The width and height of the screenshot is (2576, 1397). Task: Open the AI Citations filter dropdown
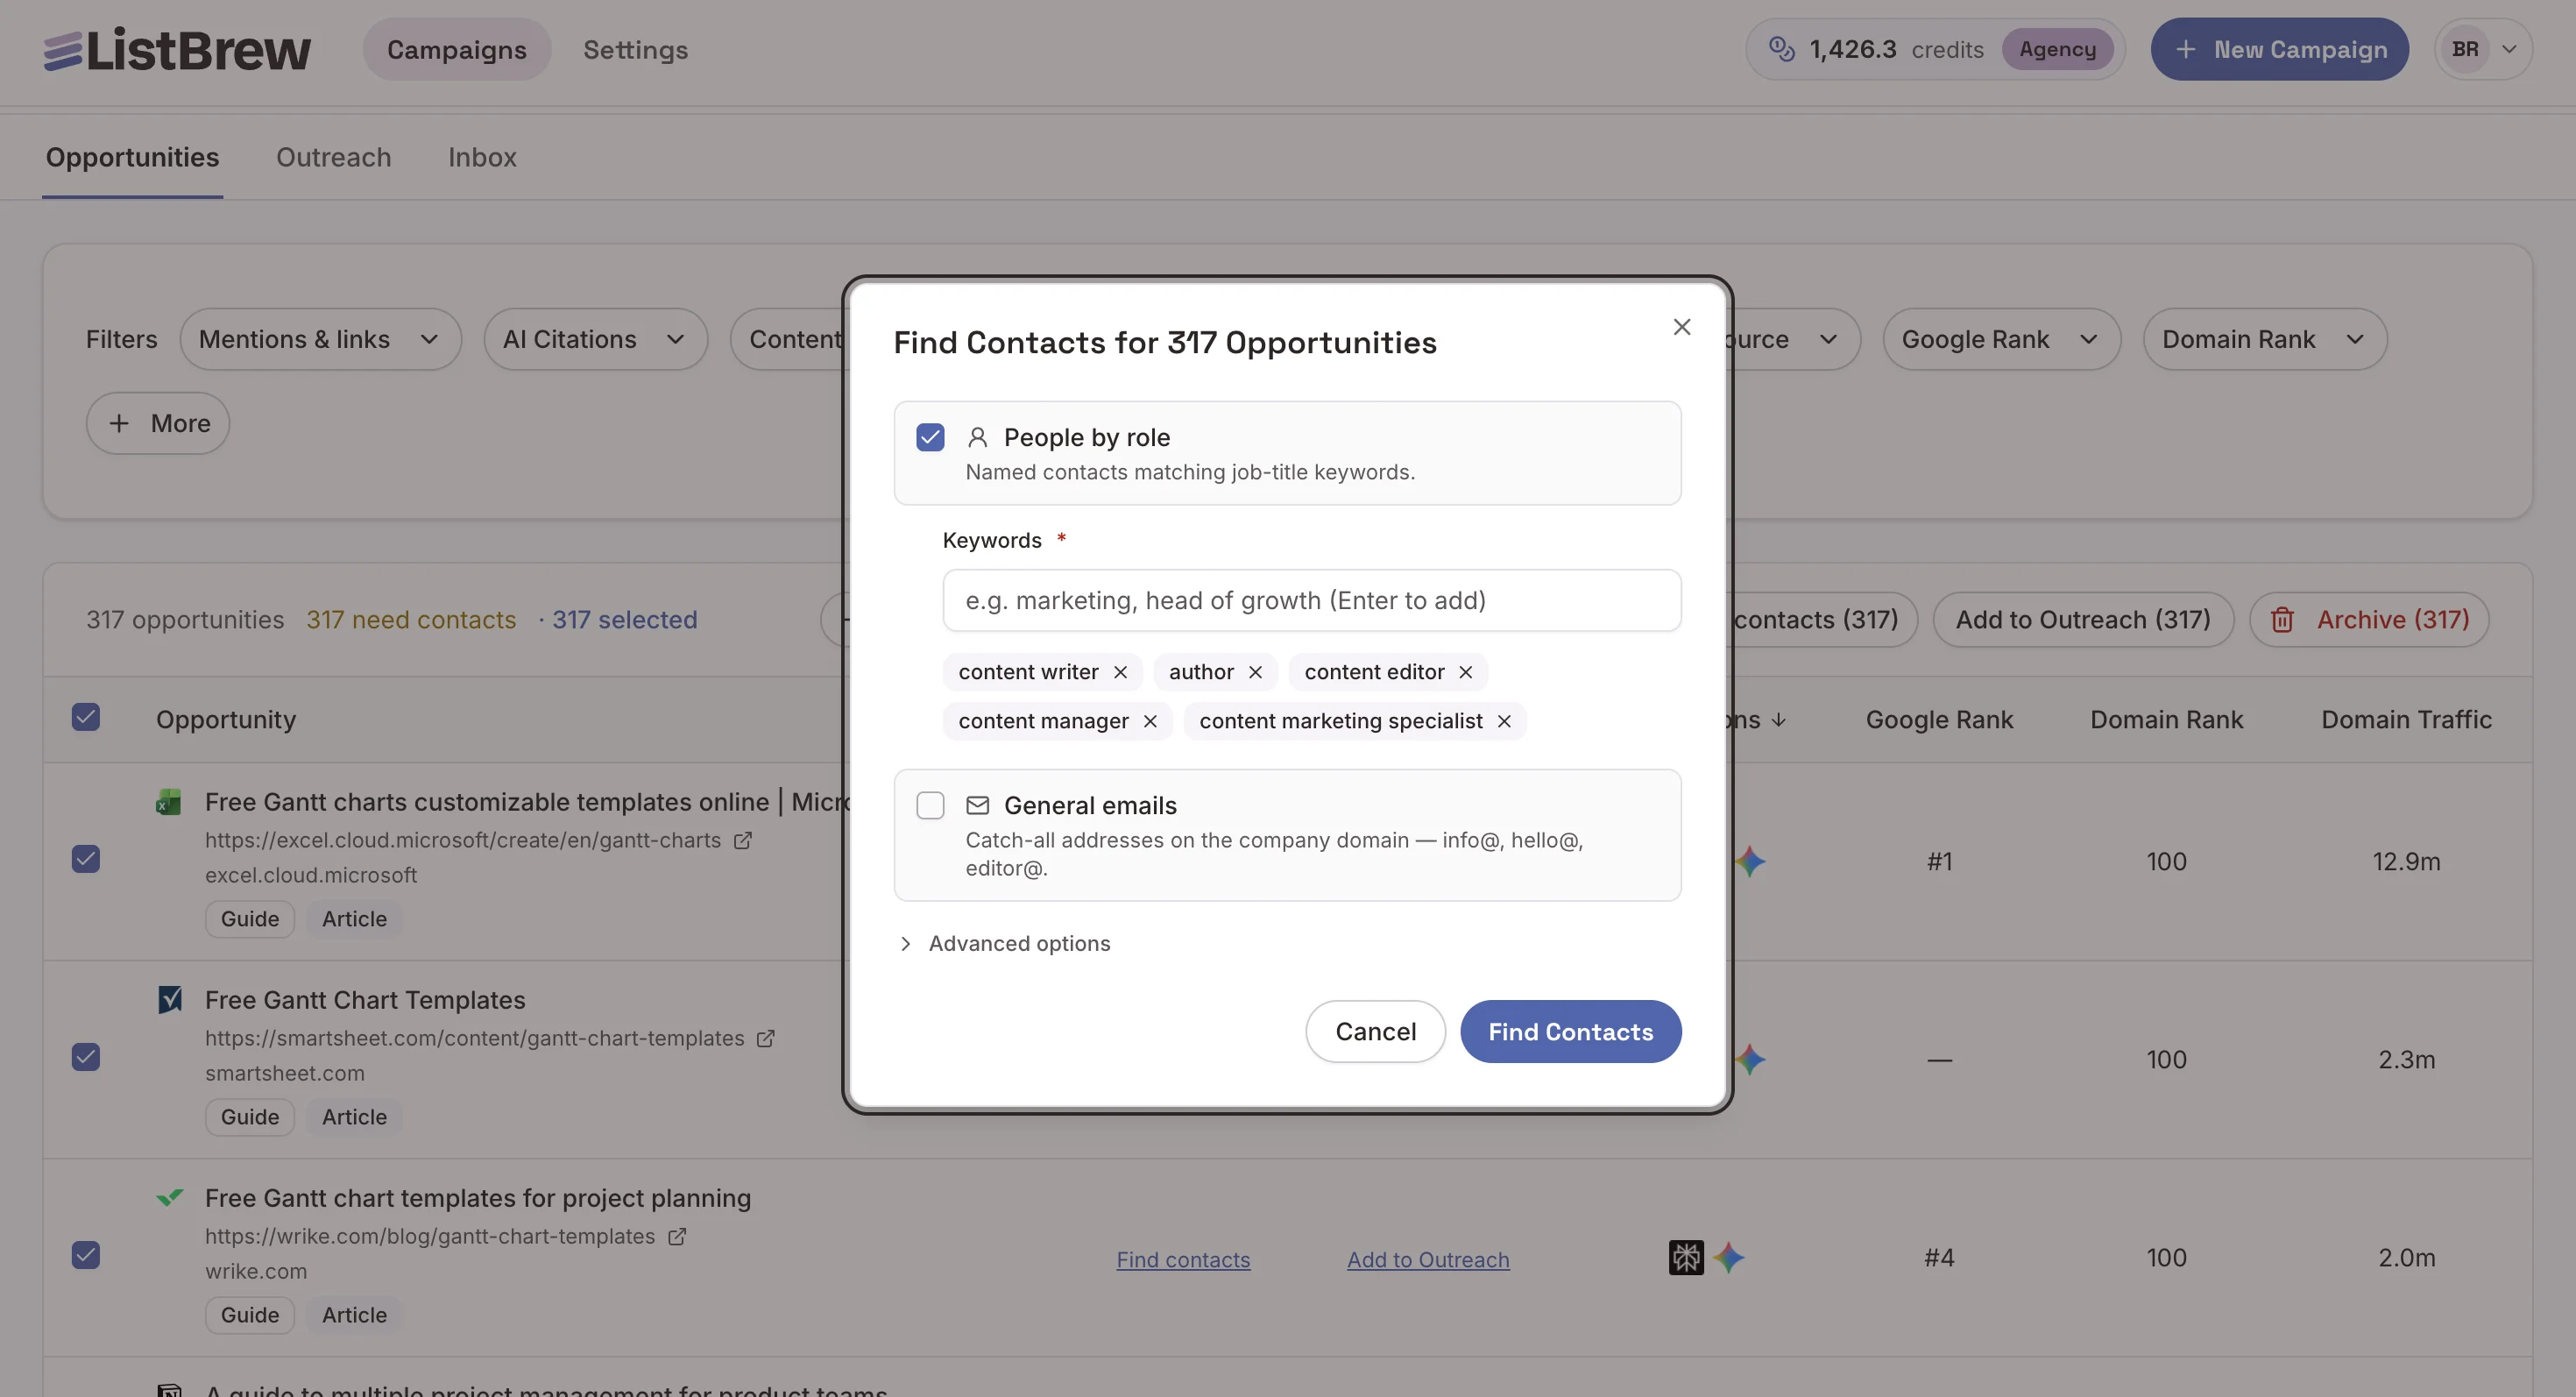pyautogui.click(x=595, y=339)
